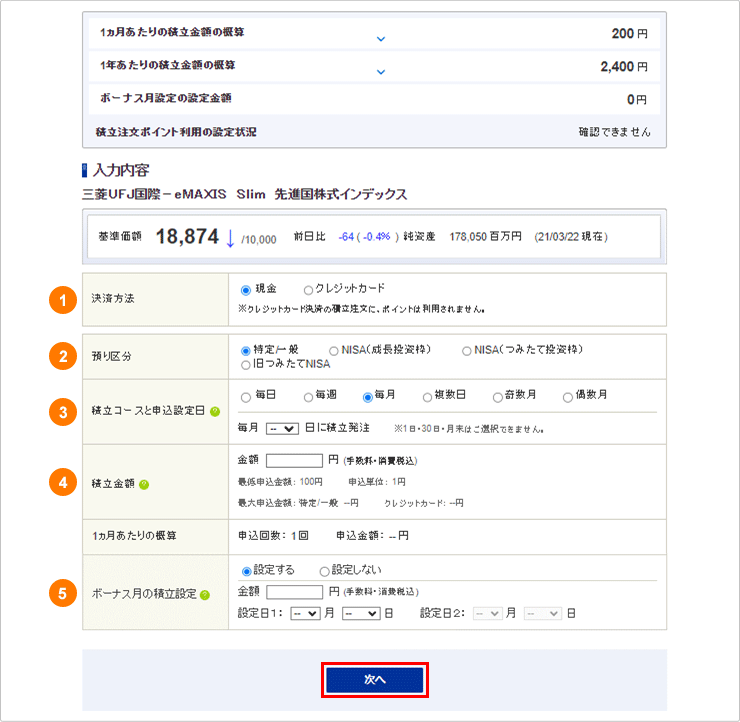The image size is (740, 722).
Task: Click the 積立金額 amount input field
Action: 294,461
